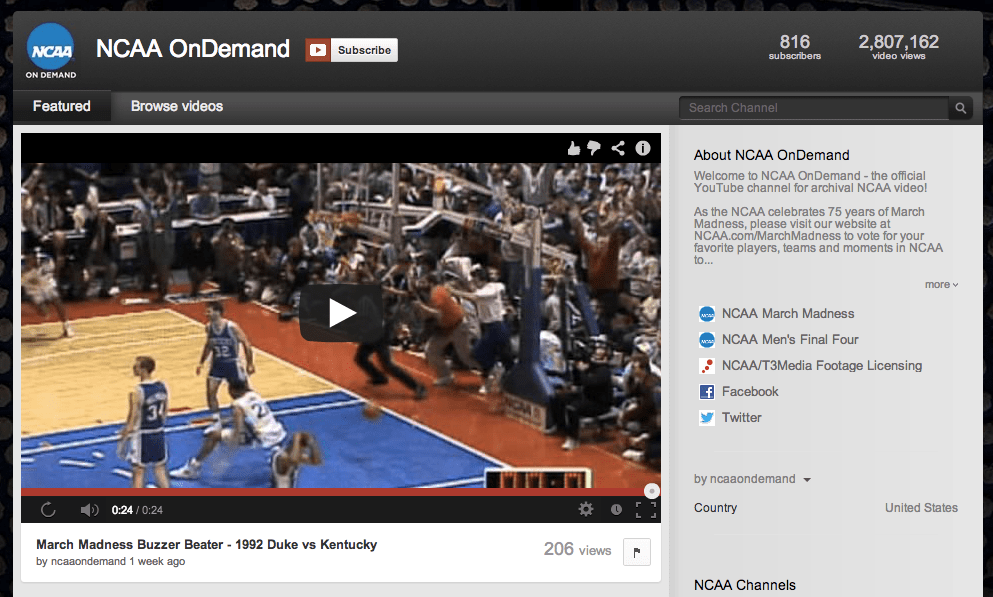Viewport: 993px width, 597px height.
Task: Like the video with thumbs-up icon
Action: point(573,148)
